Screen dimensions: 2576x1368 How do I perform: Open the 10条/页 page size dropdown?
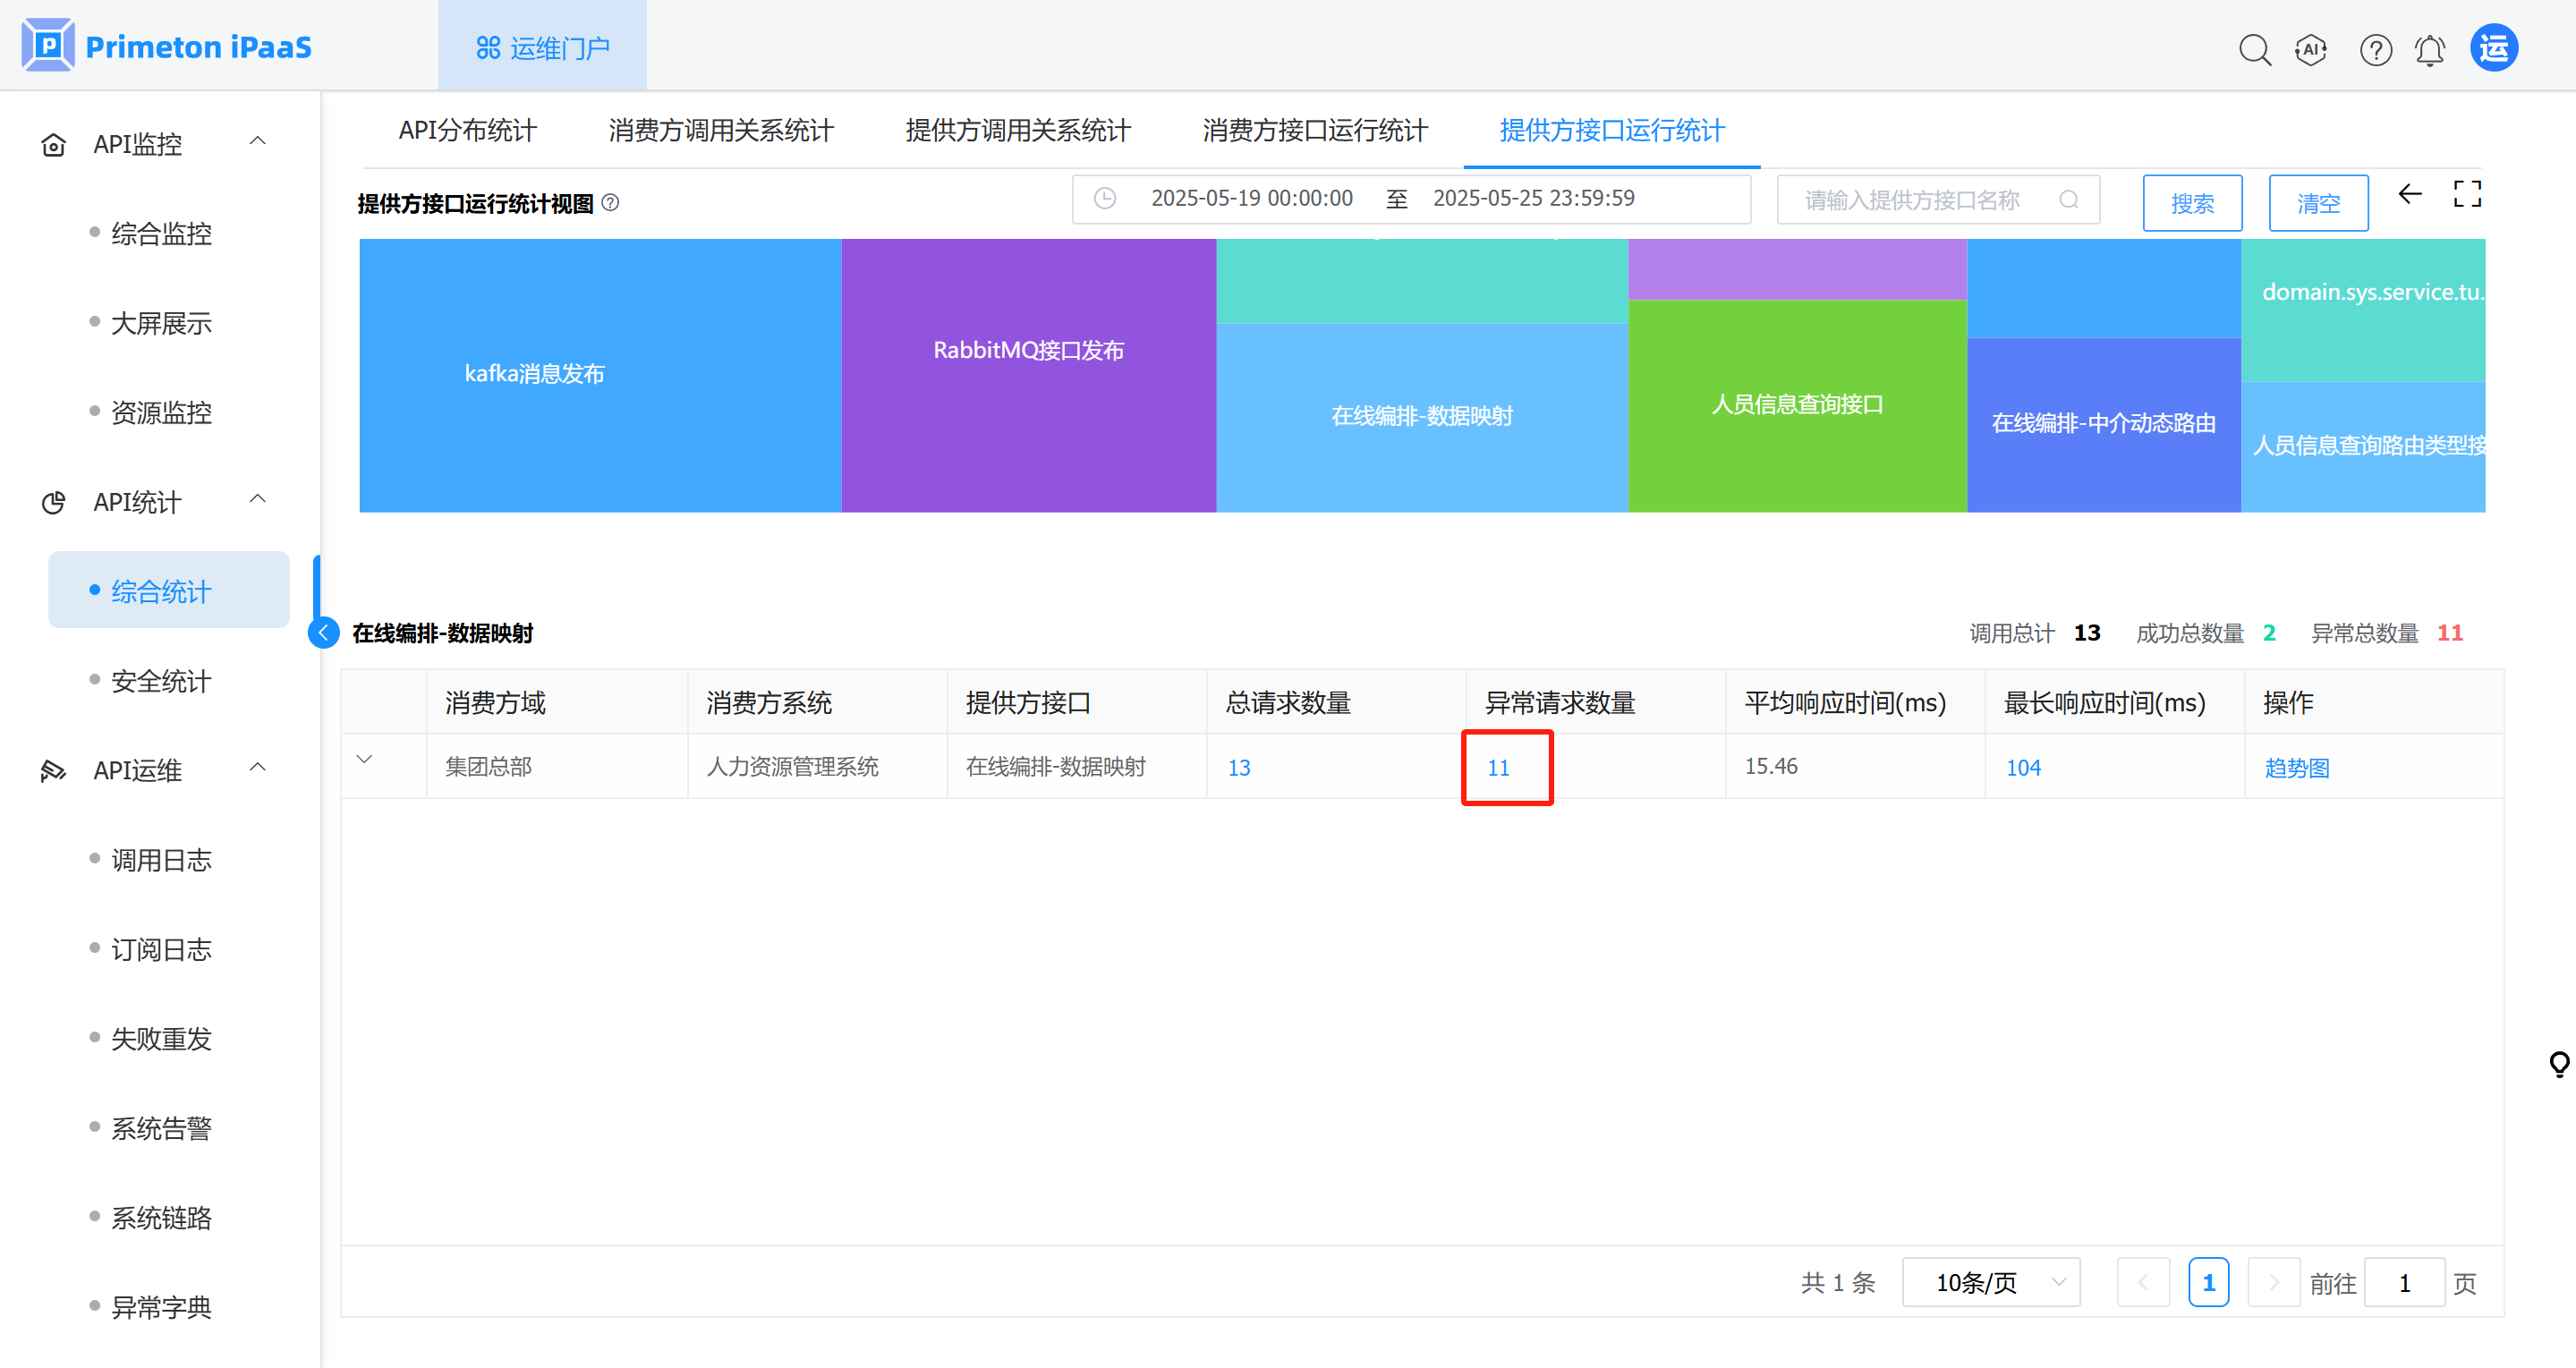point(1990,1282)
